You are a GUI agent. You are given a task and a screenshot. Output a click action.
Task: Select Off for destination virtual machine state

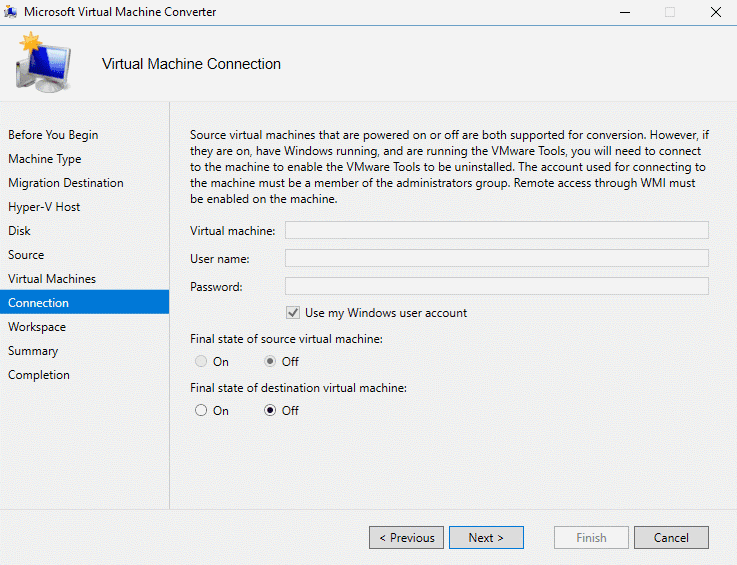coord(270,411)
